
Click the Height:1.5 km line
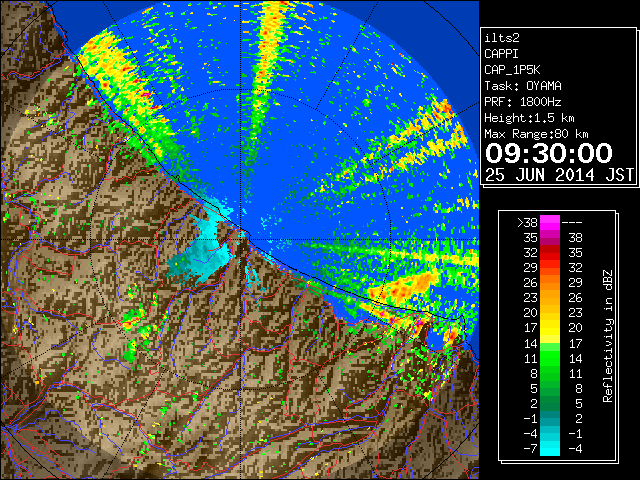[529, 118]
